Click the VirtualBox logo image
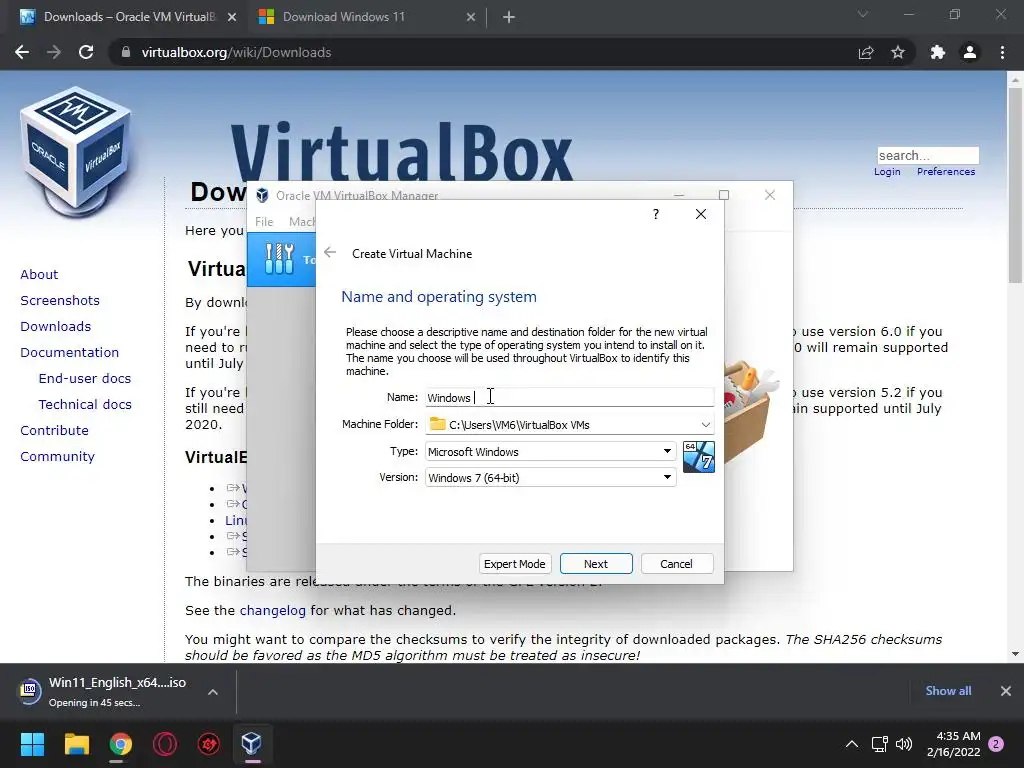Viewport: 1024px width, 768px height. [76, 150]
